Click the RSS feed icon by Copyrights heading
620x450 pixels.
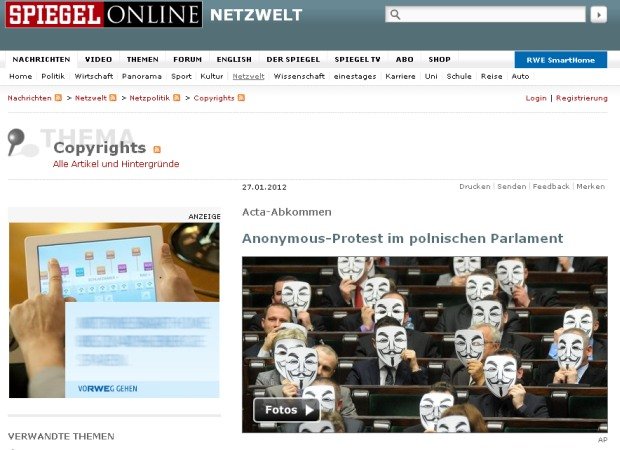157,149
